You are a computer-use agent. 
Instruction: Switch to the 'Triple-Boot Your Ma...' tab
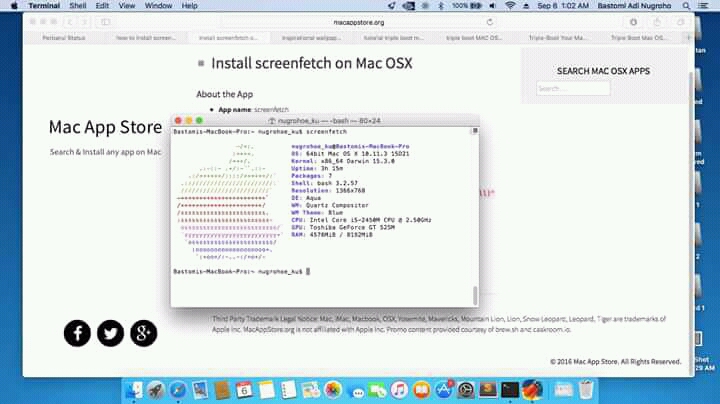pos(557,38)
